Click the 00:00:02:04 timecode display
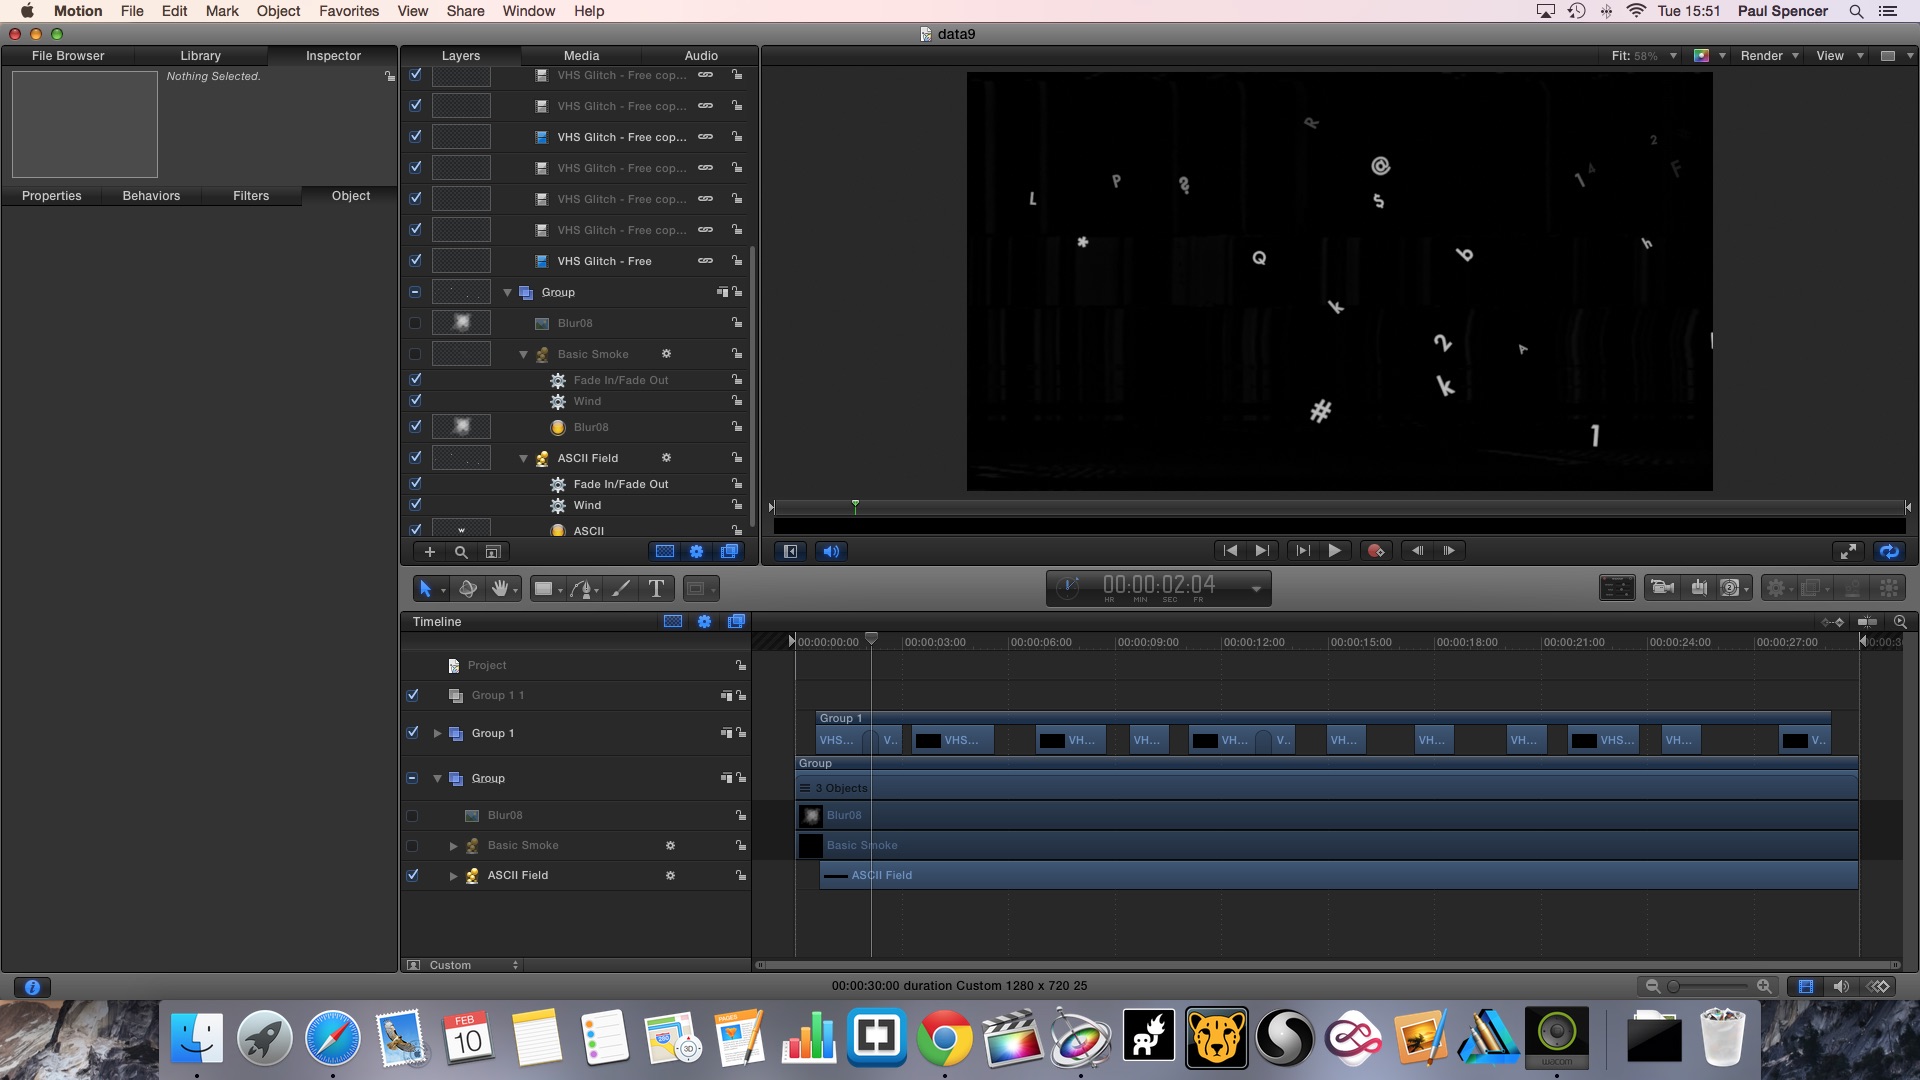 point(1158,586)
